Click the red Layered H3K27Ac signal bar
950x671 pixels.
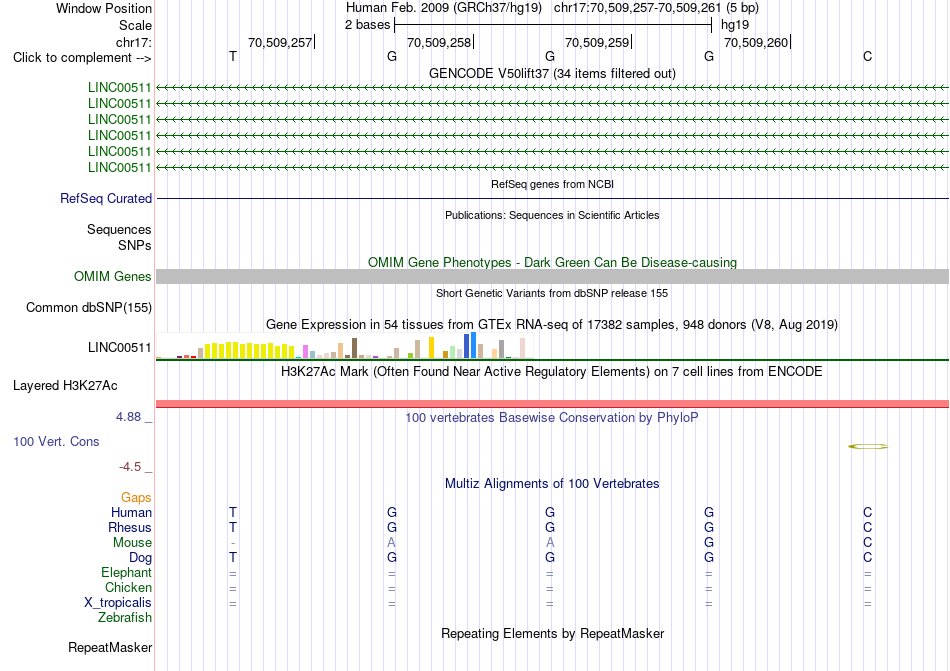[x=552, y=404]
